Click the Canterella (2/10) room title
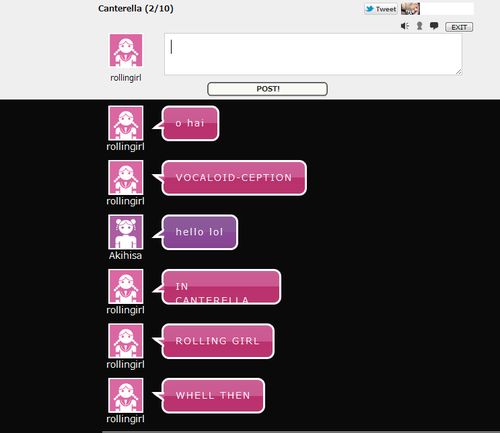The image size is (500, 433). click(x=136, y=8)
